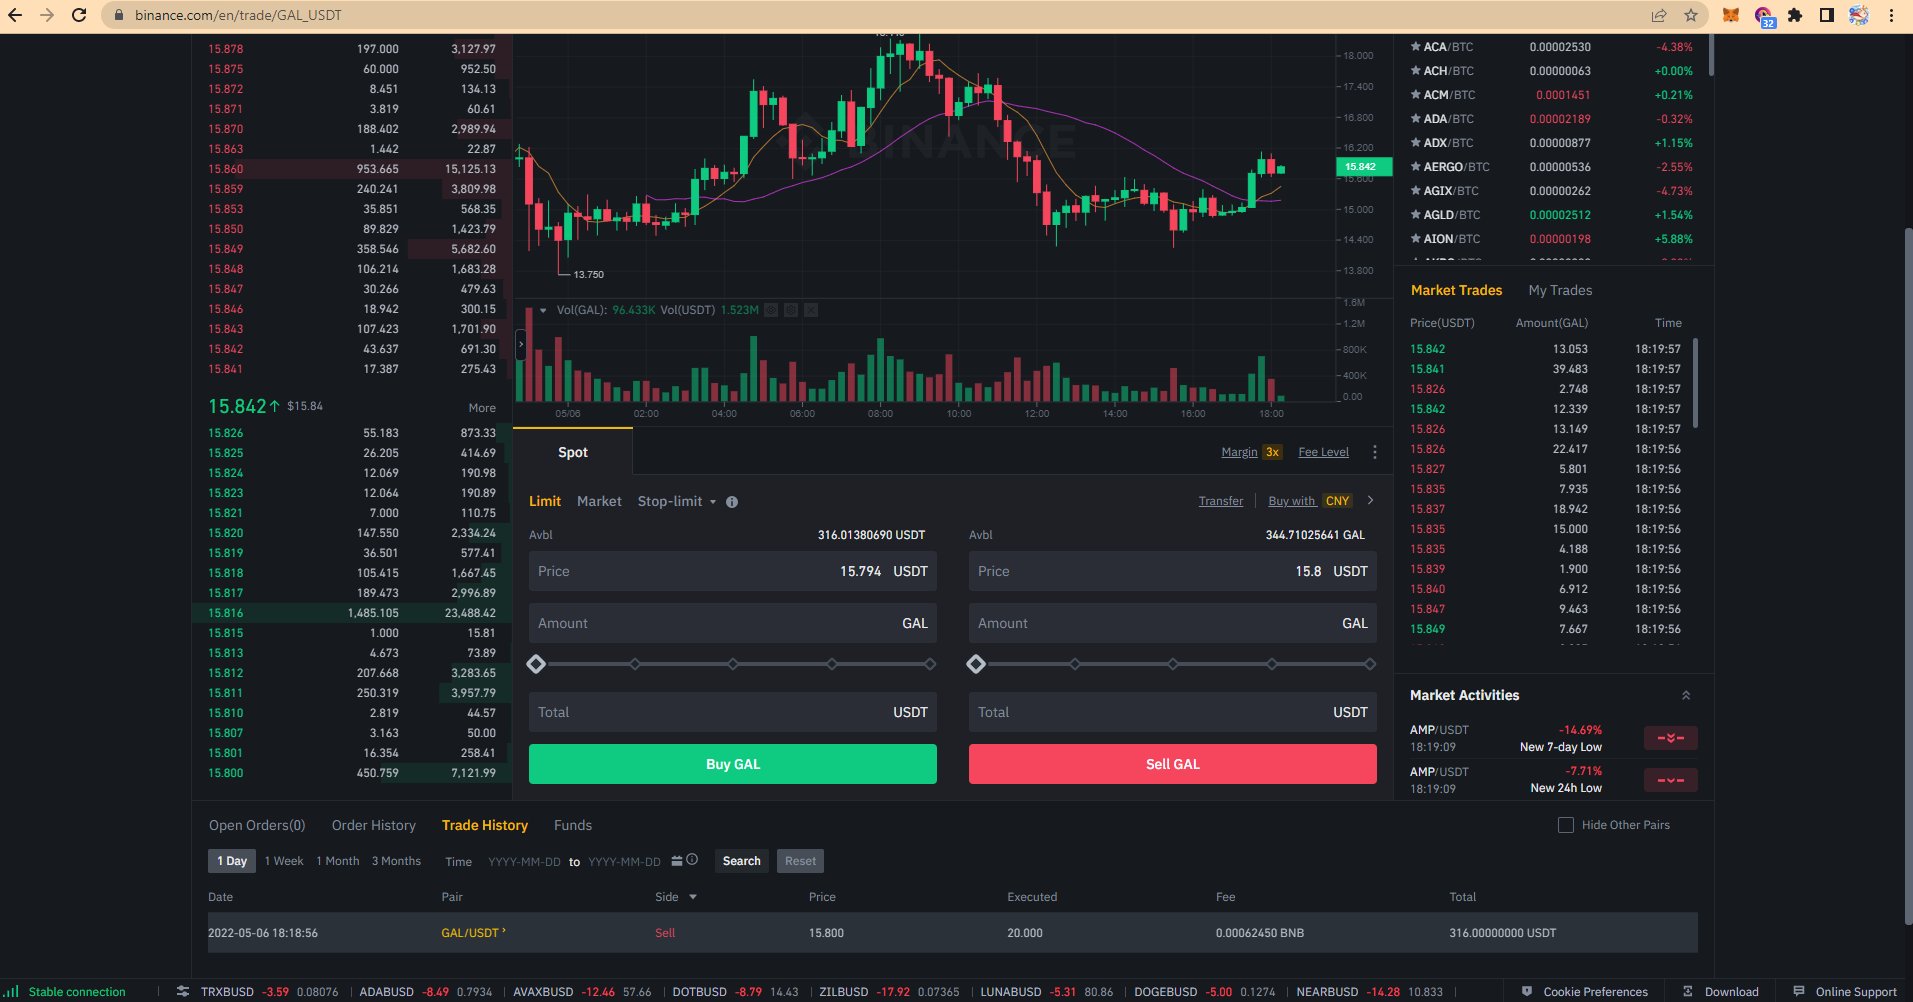Click the Sell GAL button
Image resolution: width=1913 pixels, height=1002 pixels.
(1173, 764)
